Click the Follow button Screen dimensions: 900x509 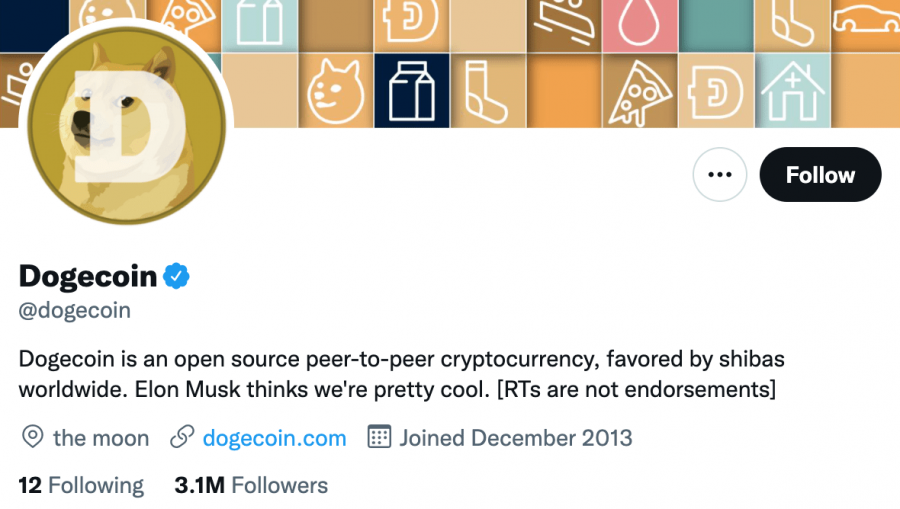(x=820, y=175)
